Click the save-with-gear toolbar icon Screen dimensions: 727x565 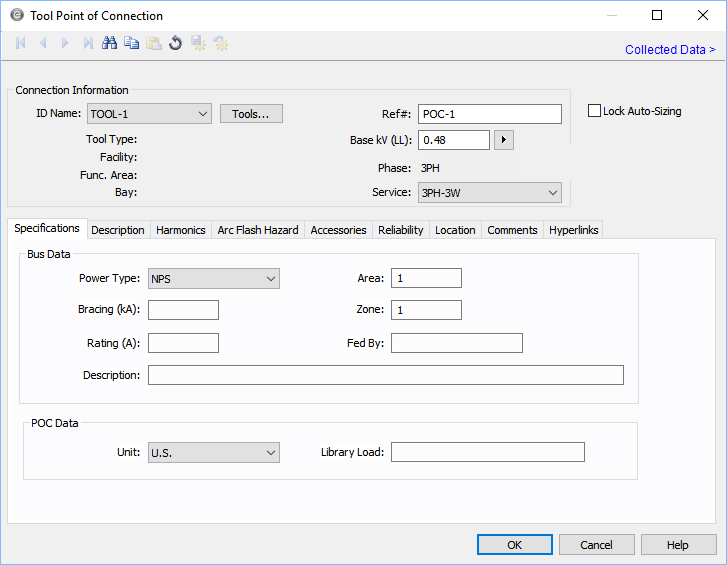point(198,43)
